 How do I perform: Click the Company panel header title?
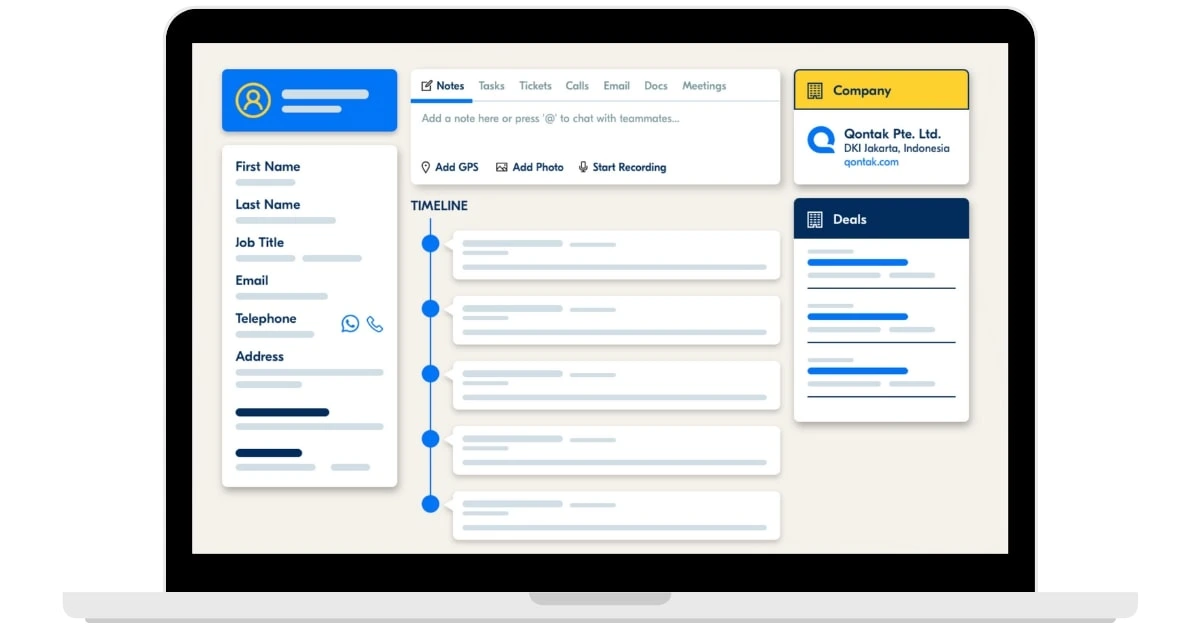(862, 90)
